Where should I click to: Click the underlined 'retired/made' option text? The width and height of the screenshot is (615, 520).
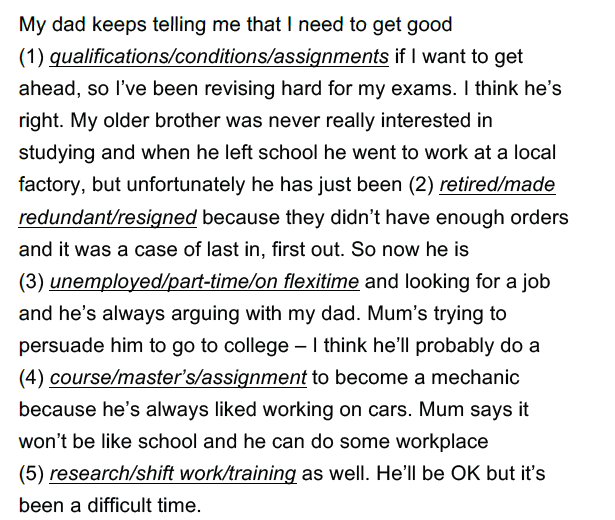coord(497,185)
